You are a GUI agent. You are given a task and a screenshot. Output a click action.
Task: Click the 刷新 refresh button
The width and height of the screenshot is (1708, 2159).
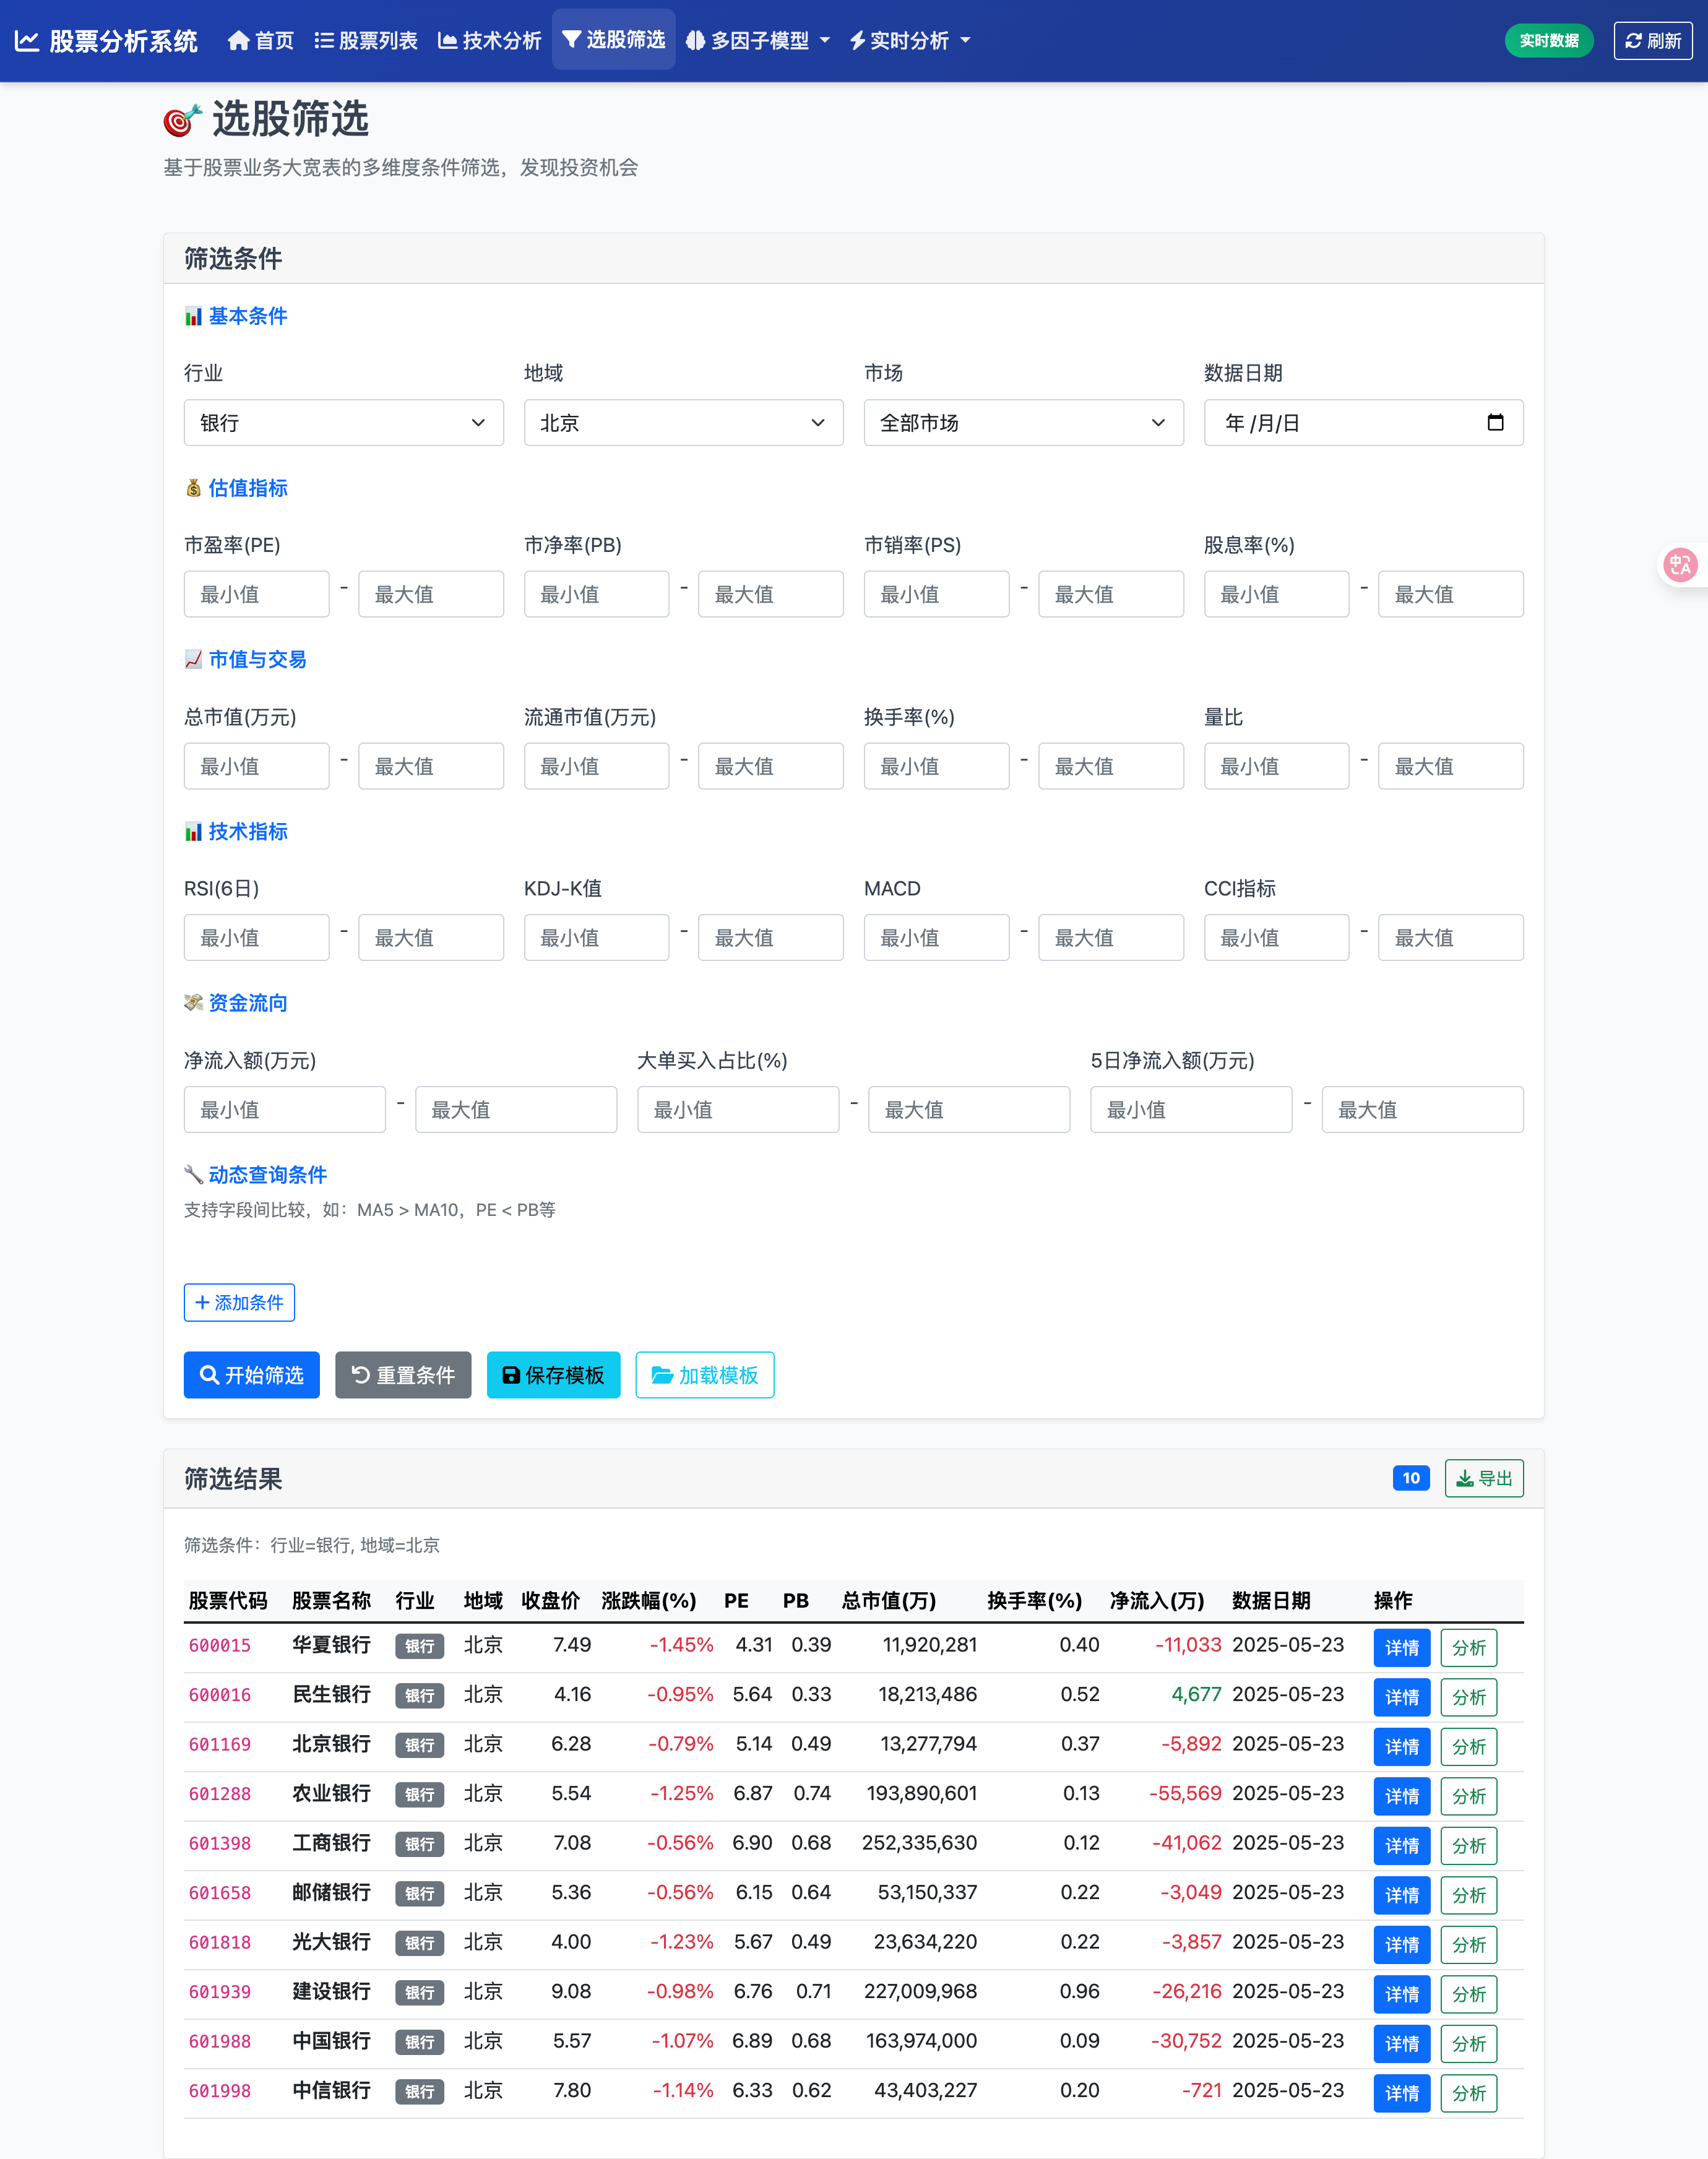tap(1652, 41)
